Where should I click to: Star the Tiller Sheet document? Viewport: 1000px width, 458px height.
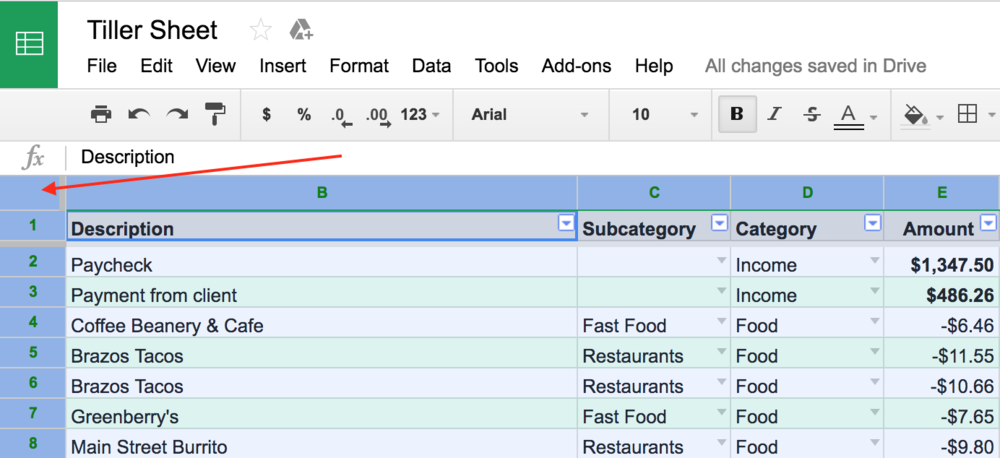261,30
